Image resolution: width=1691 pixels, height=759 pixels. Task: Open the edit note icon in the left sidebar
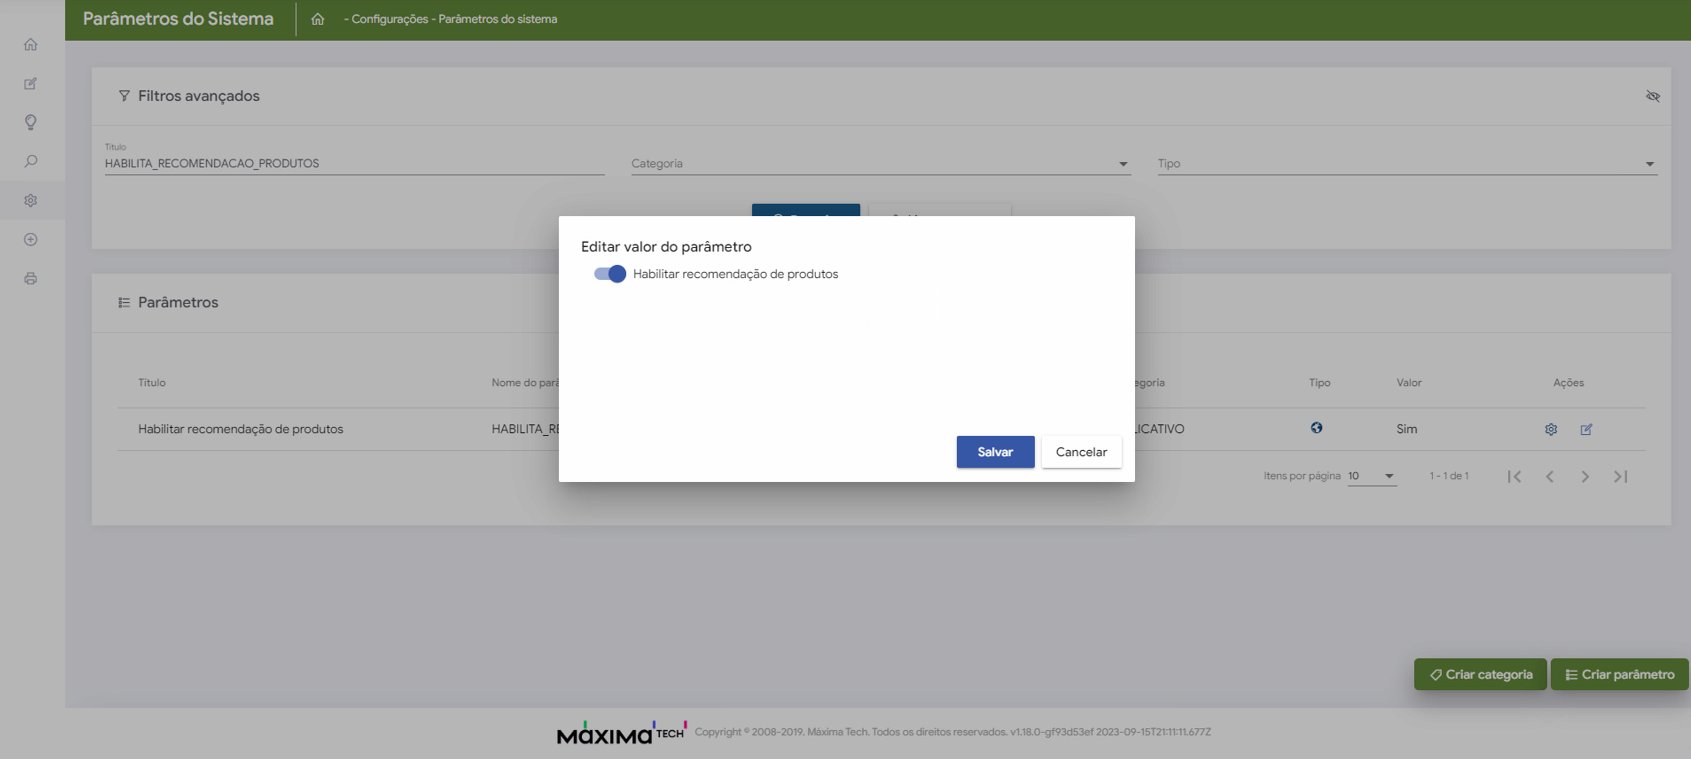click(x=31, y=84)
